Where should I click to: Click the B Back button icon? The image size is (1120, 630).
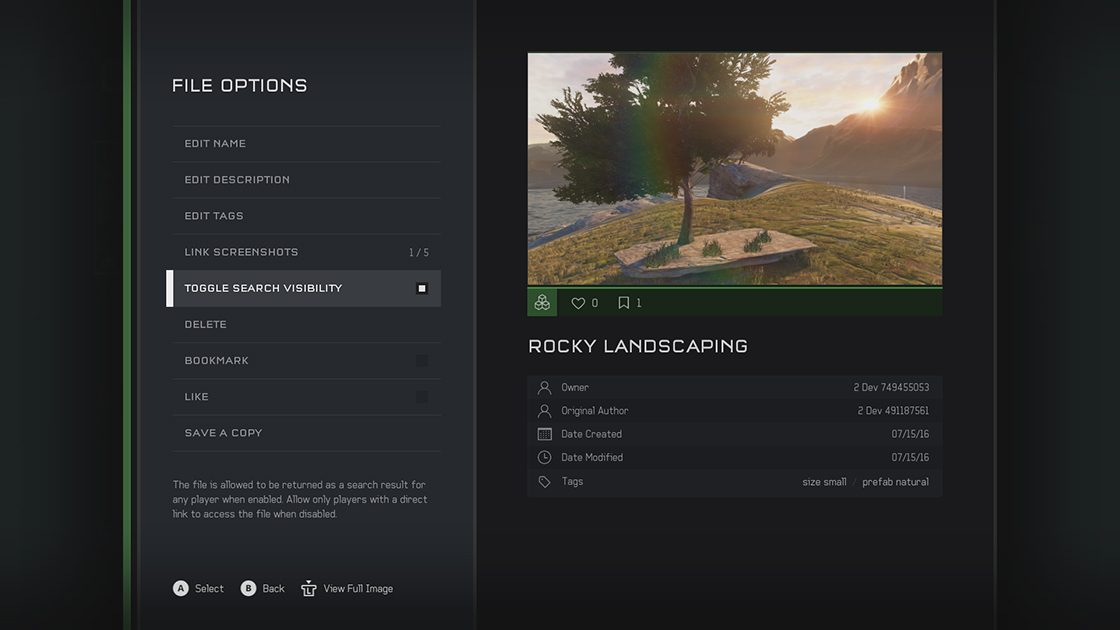[248, 588]
